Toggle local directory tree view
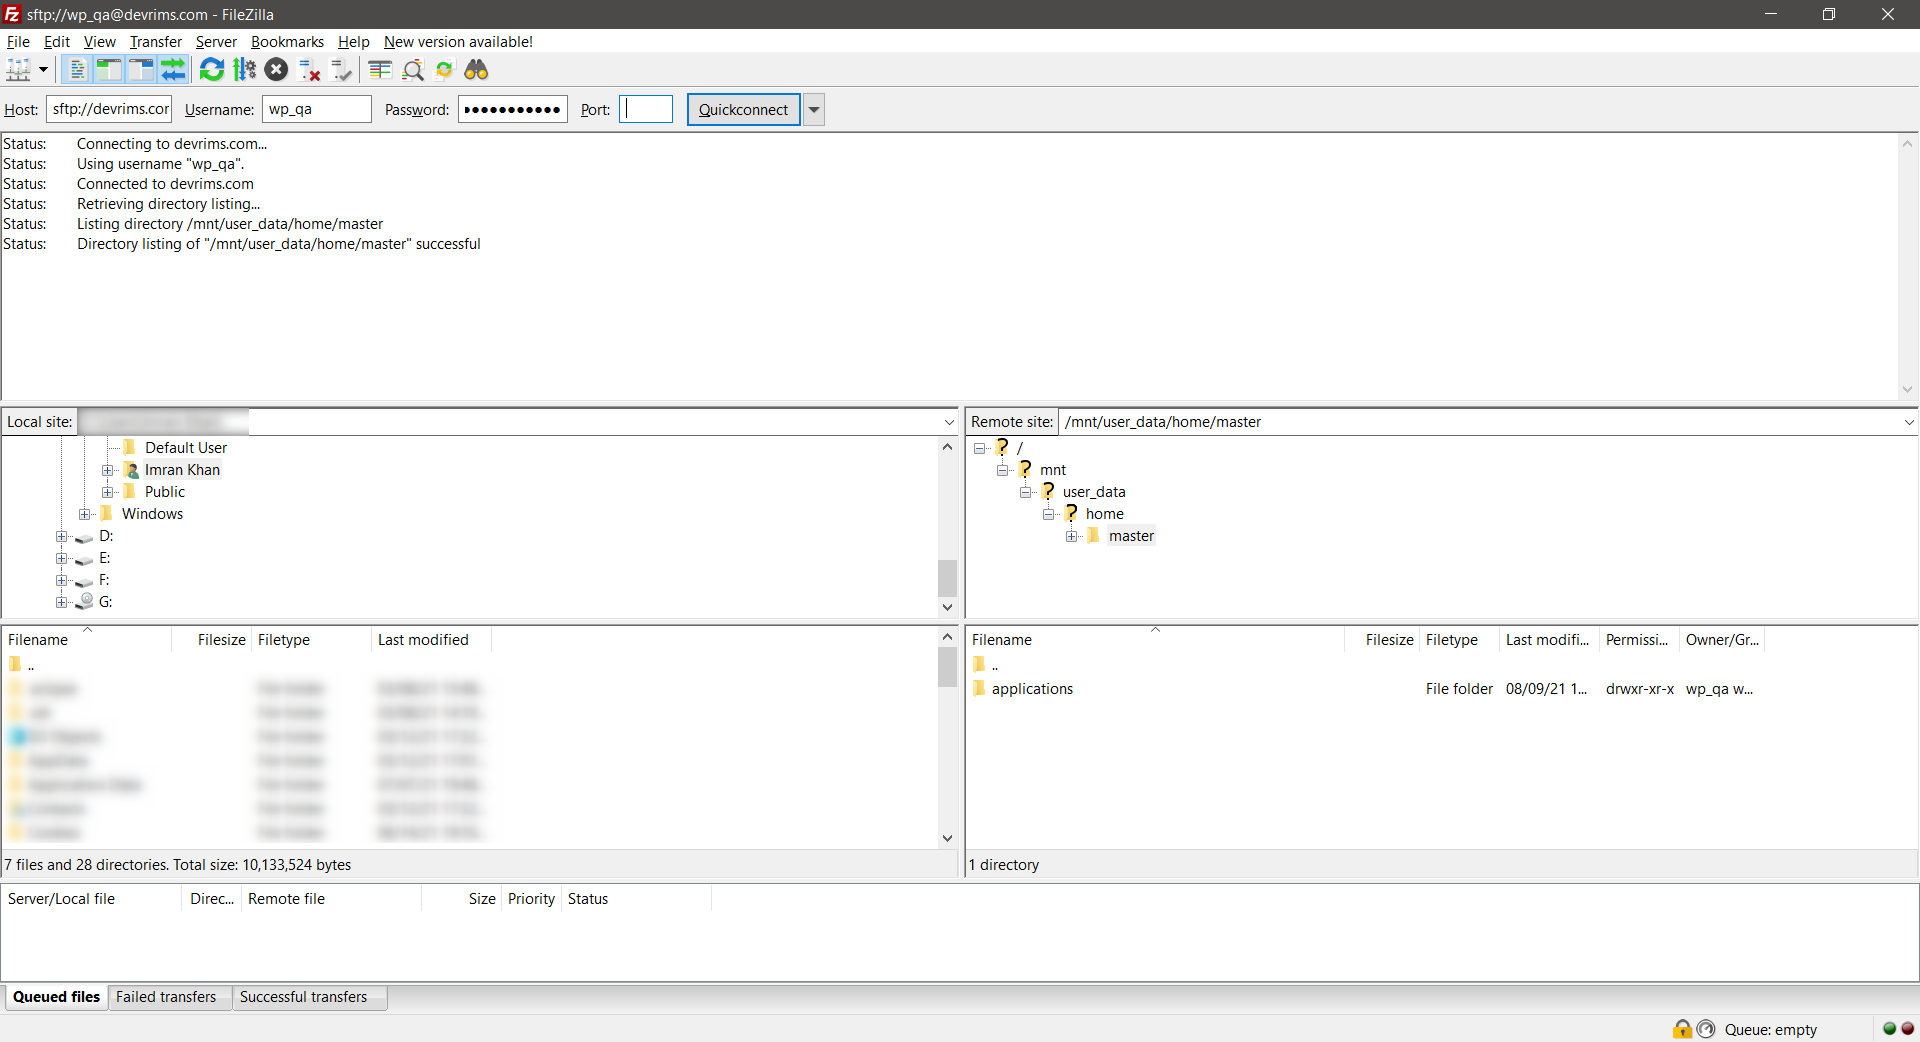The height and width of the screenshot is (1042, 1920). pyautogui.click(x=109, y=70)
